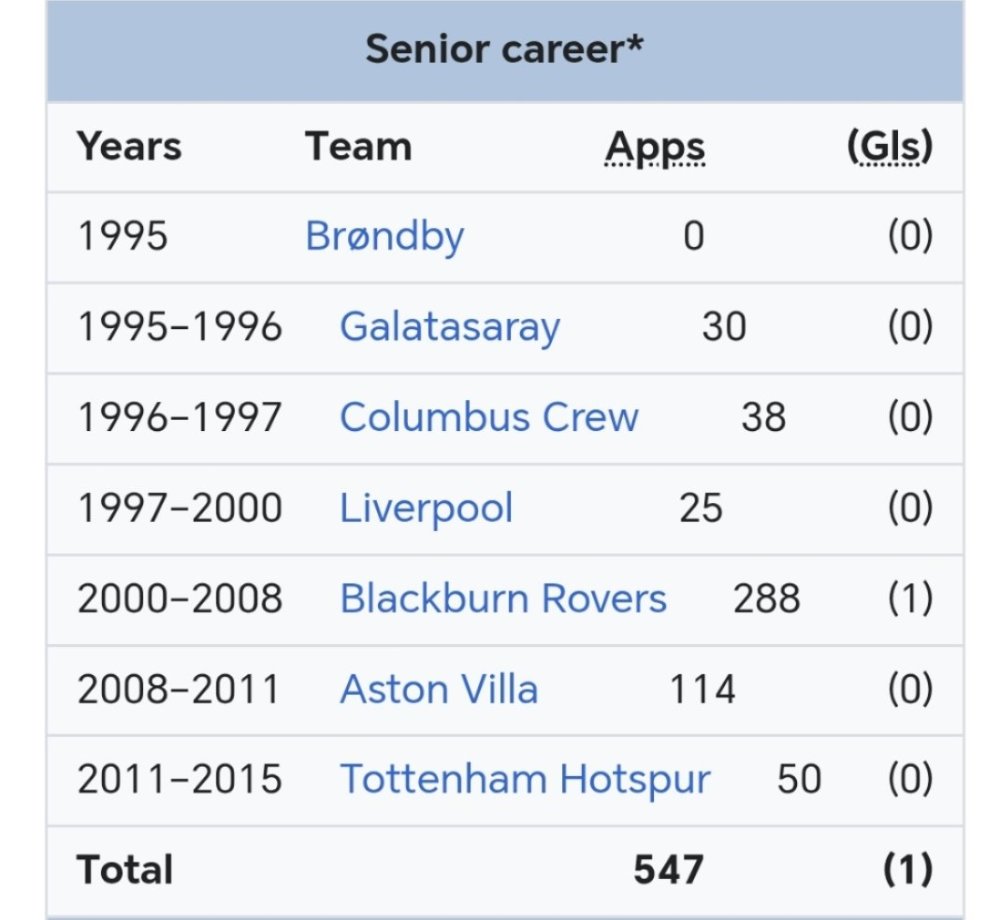Click the Apps abbreviation header

(x=655, y=148)
